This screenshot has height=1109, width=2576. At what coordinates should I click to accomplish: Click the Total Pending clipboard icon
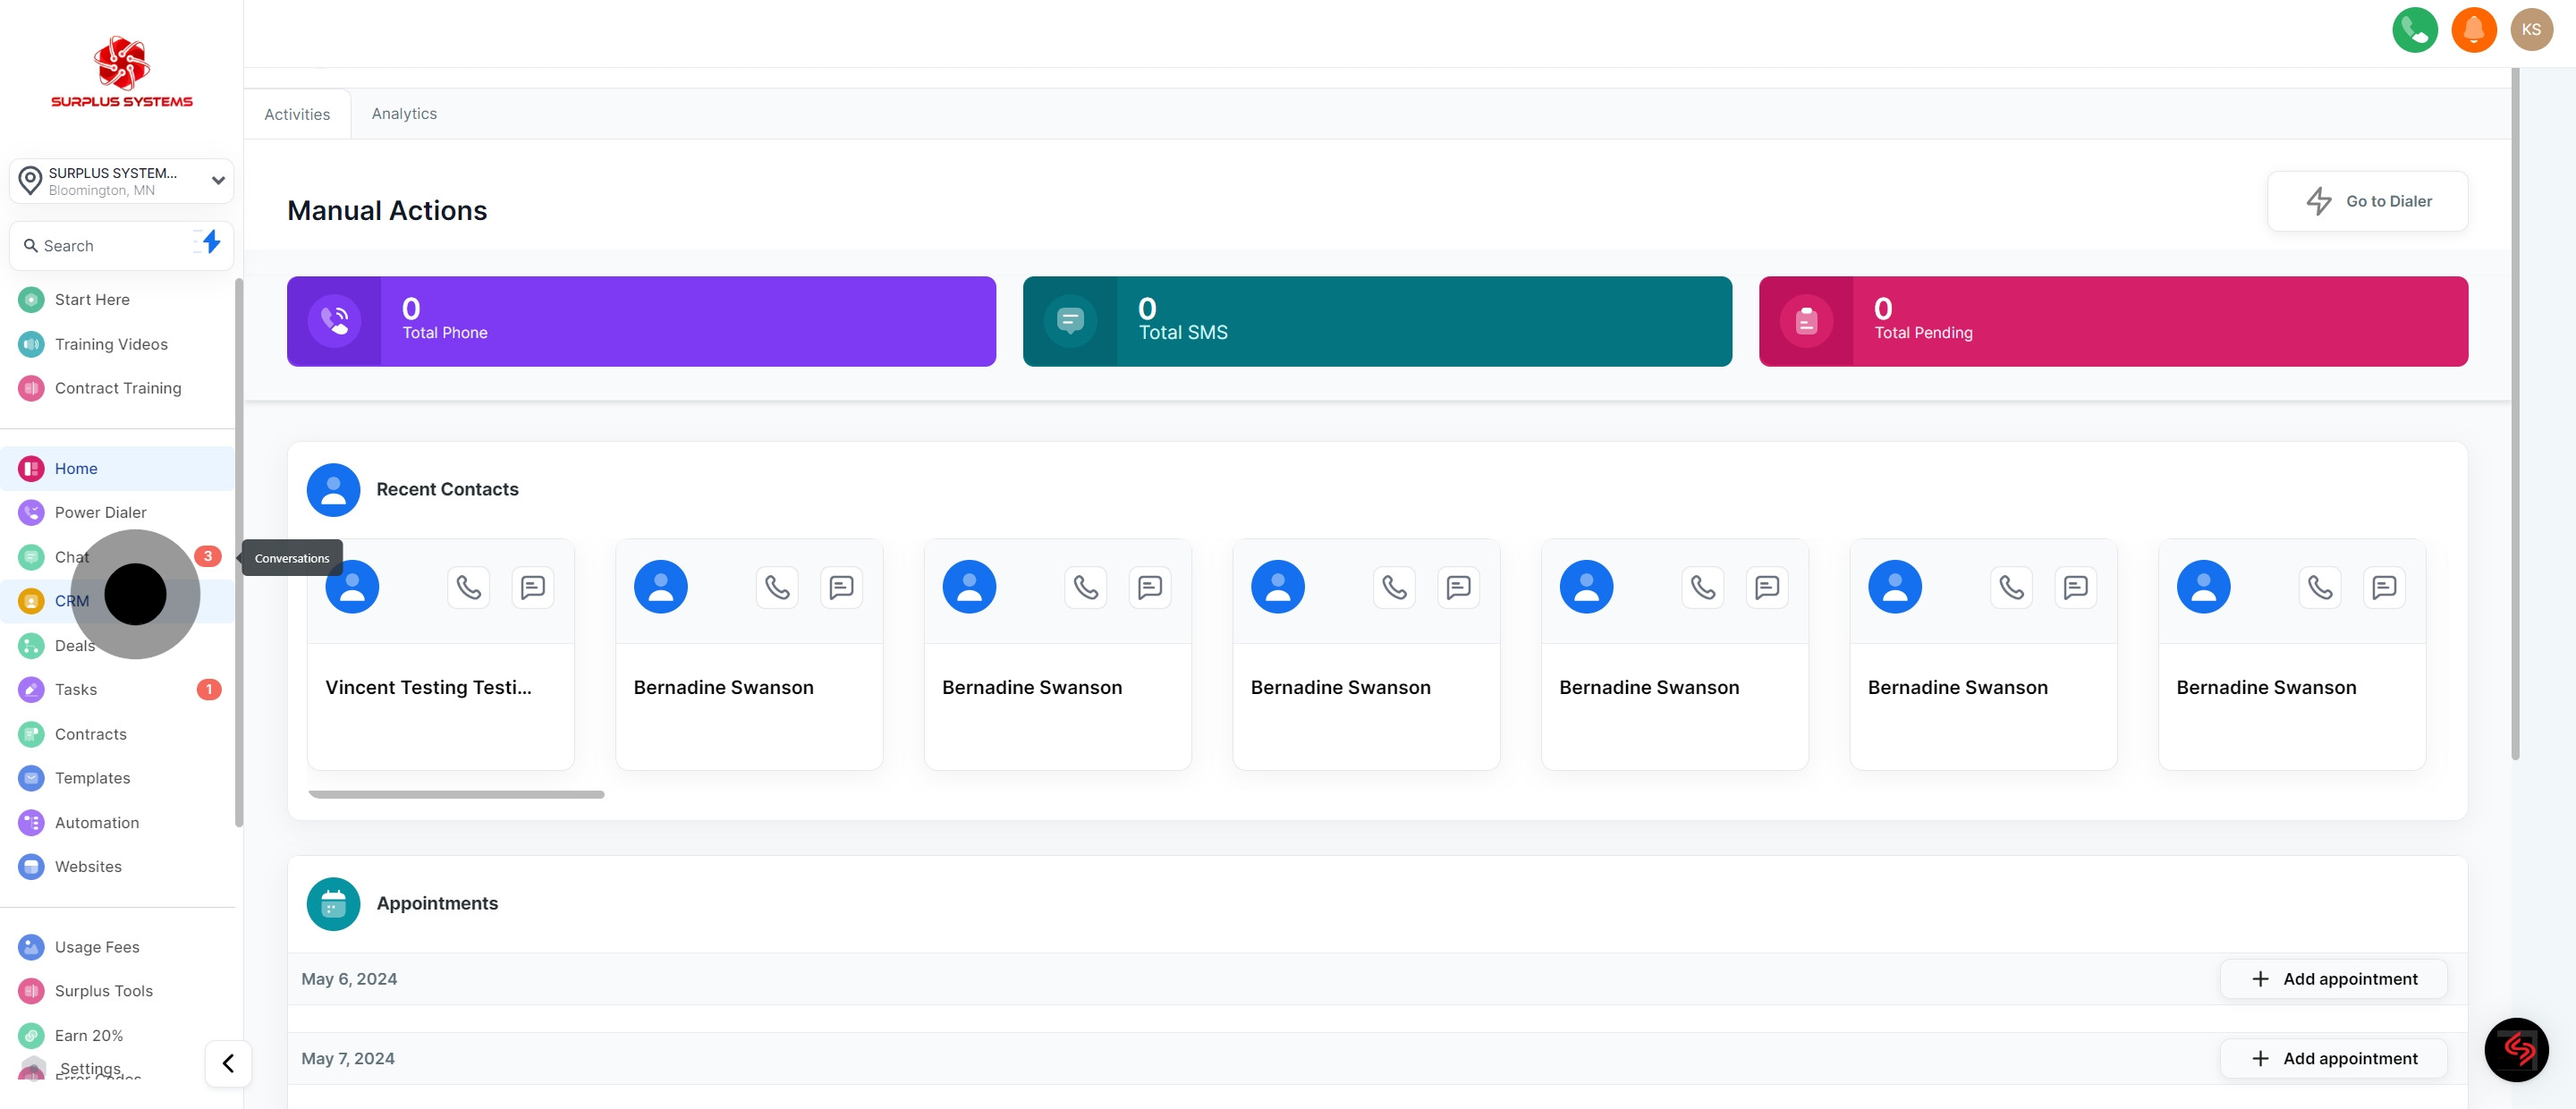coord(1805,321)
